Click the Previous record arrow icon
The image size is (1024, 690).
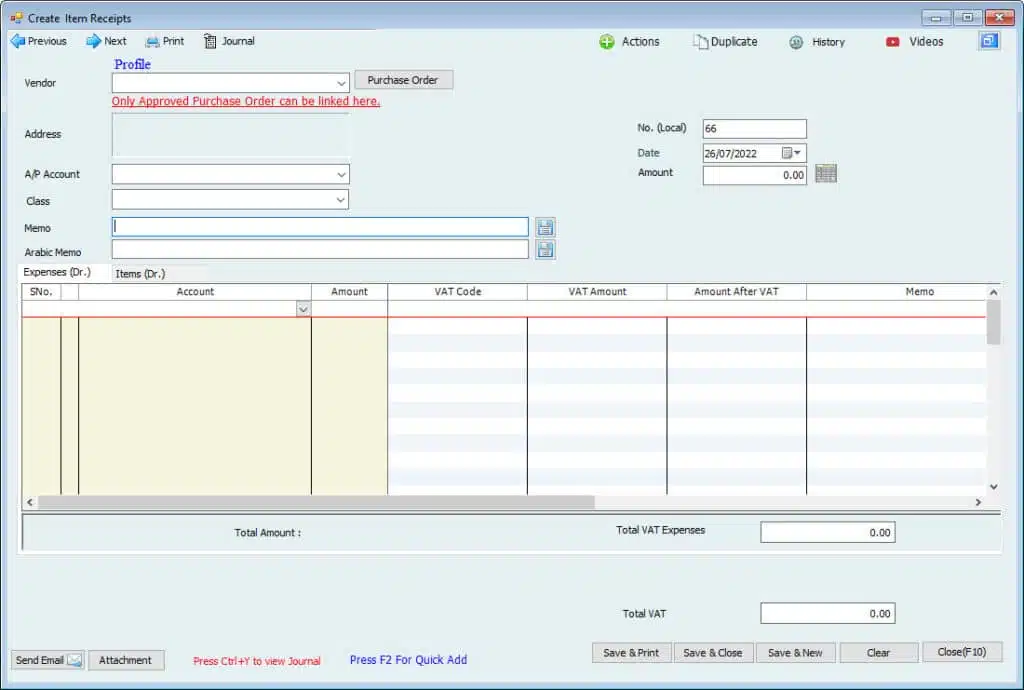[x=17, y=41]
